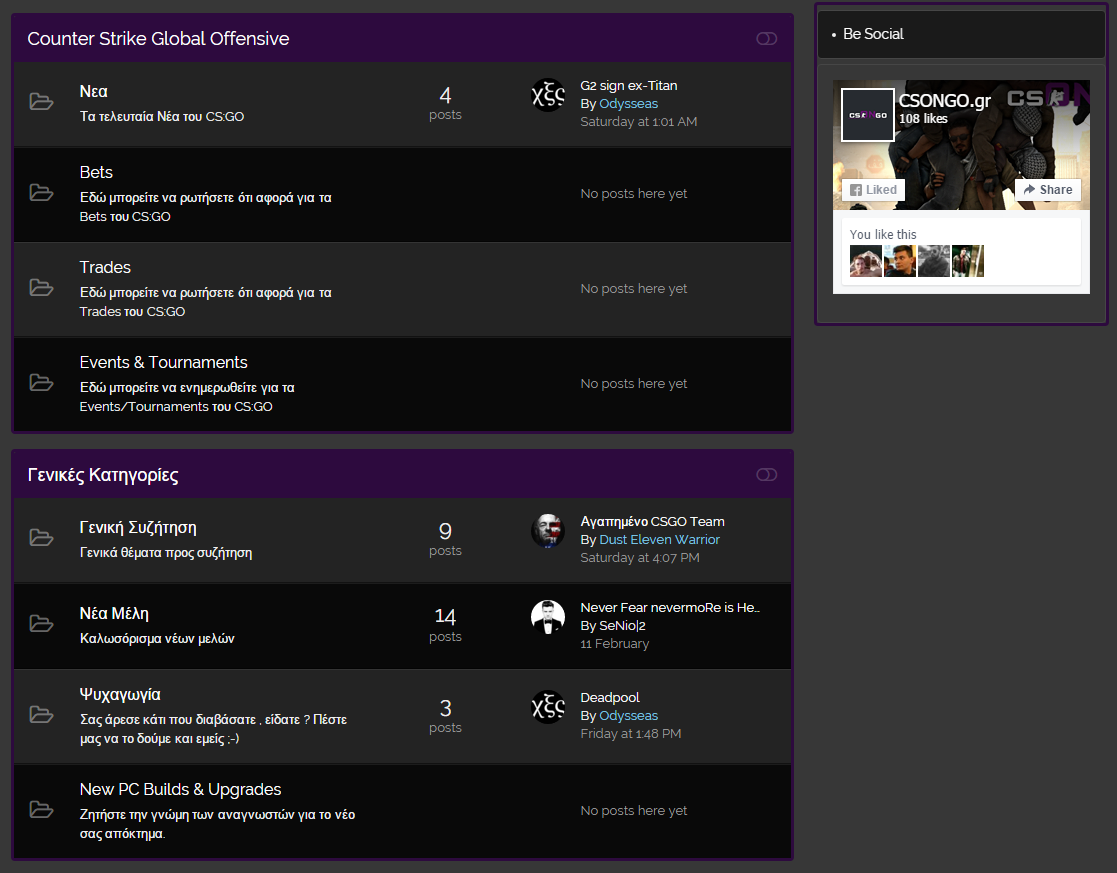Click folder icon beside Events & Tournaments
The width and height of the screenshot is (1117, 873).
41,382
